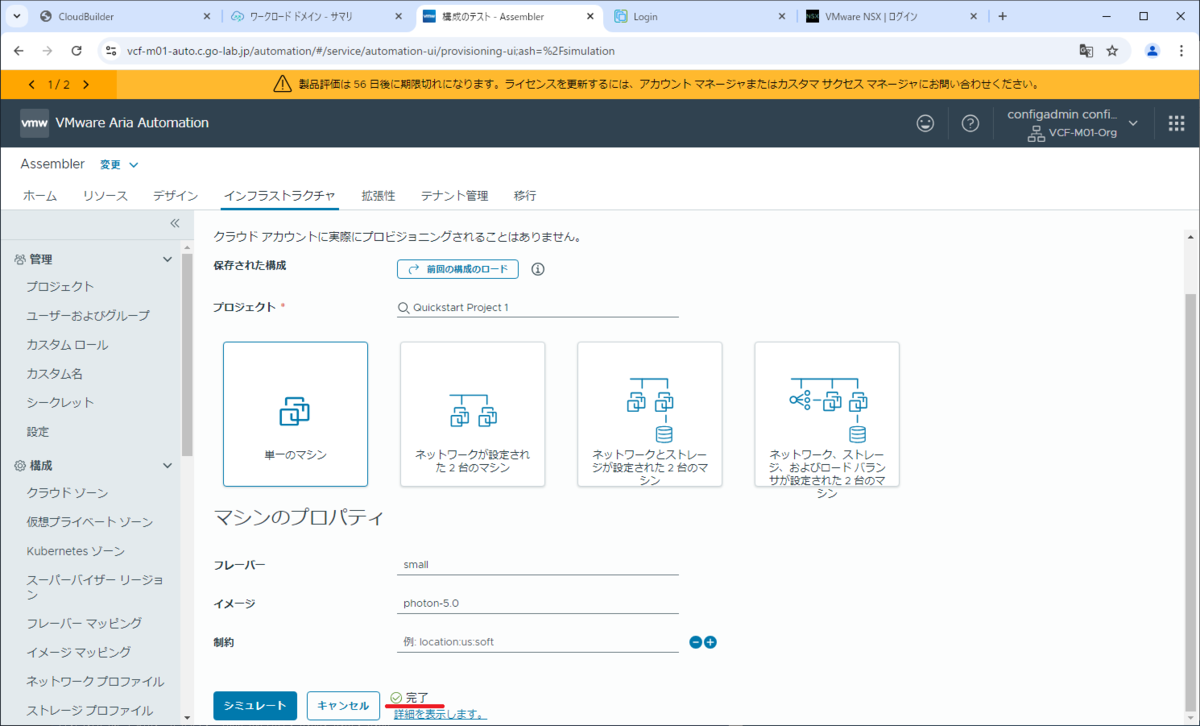The height and width of the screenshot is (726, 1200).
Task: Open Chrome three-dot menu
Action: click(x=1181, y=50)
